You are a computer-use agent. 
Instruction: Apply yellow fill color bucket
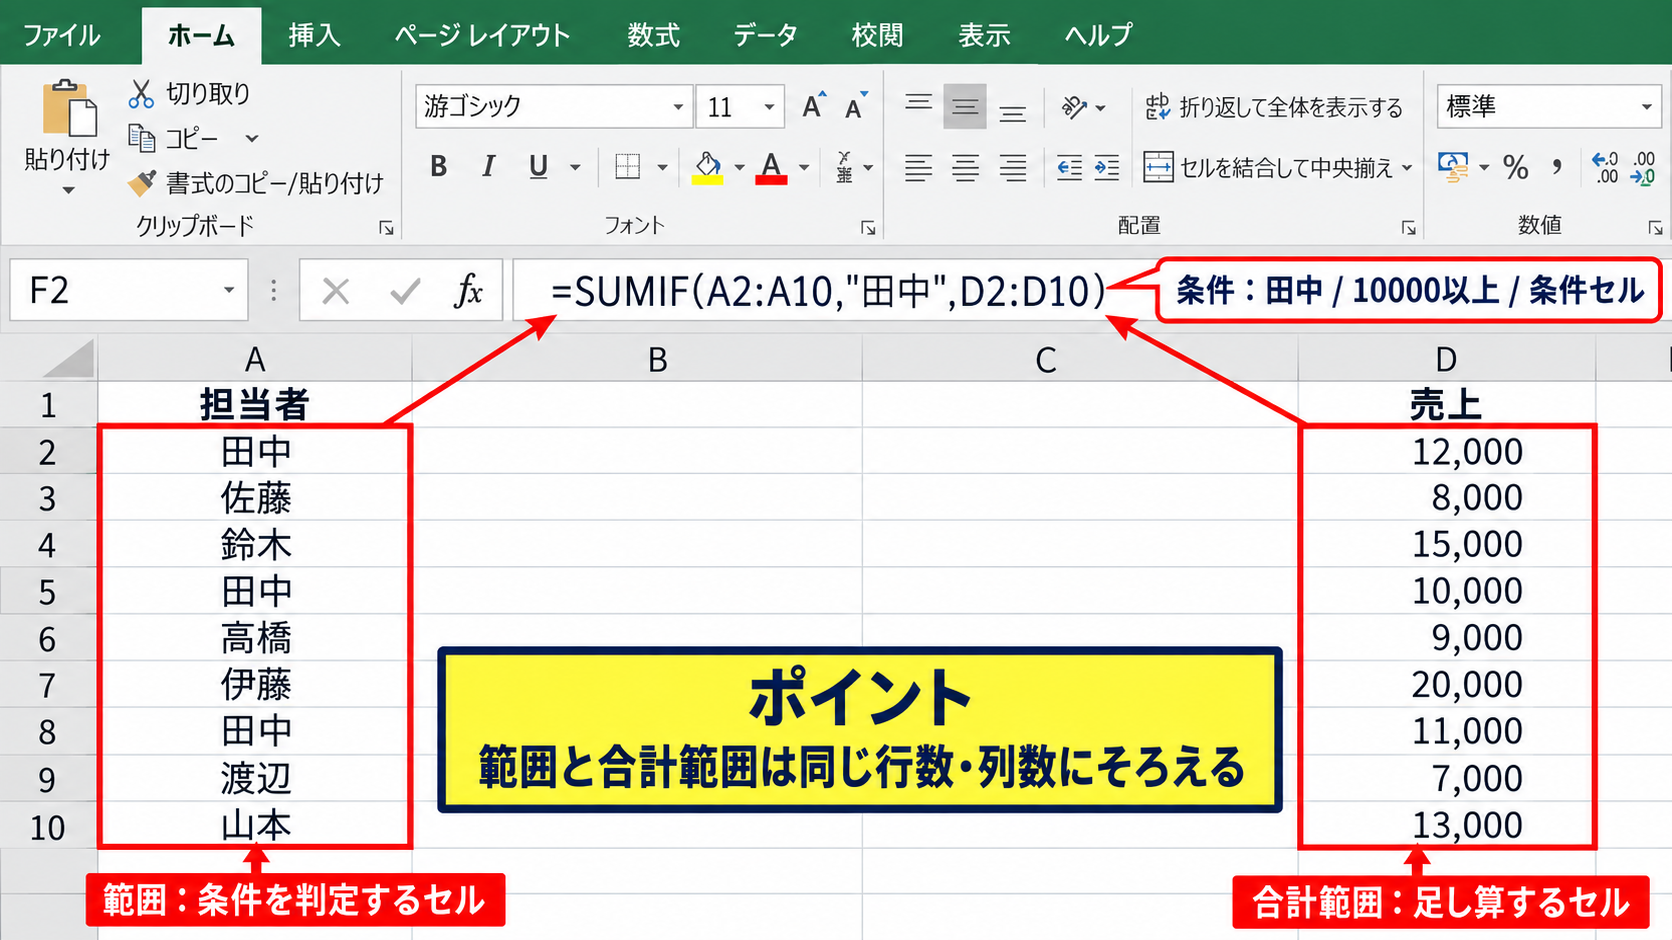coord(708,167)
